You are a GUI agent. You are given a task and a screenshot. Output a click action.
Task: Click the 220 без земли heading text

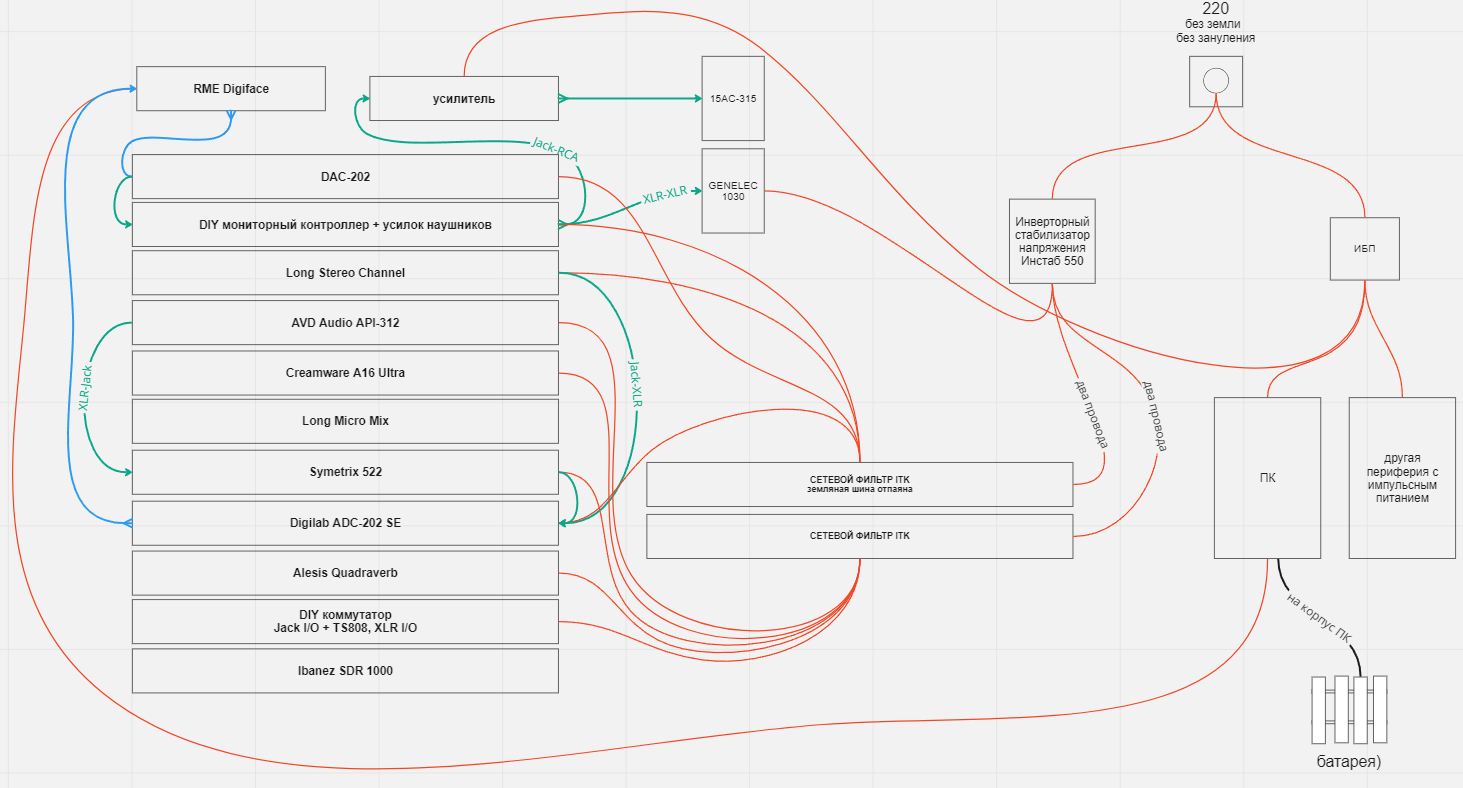point(1215,23)
